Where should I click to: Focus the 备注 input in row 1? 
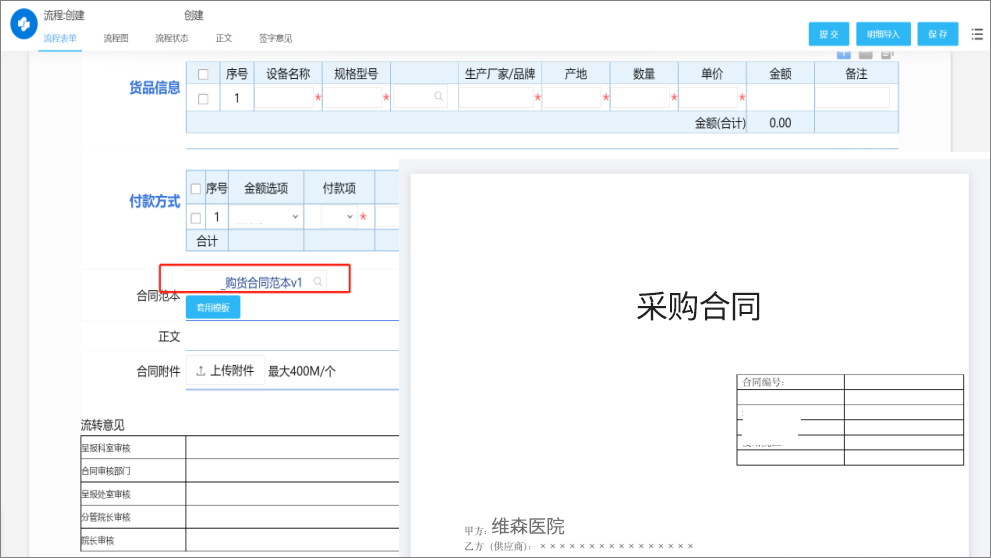(853, 97)
